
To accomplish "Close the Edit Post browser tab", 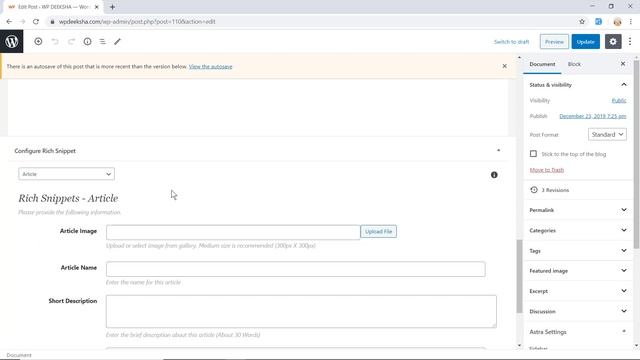I will pyautogui.click(x=97, y=7).
